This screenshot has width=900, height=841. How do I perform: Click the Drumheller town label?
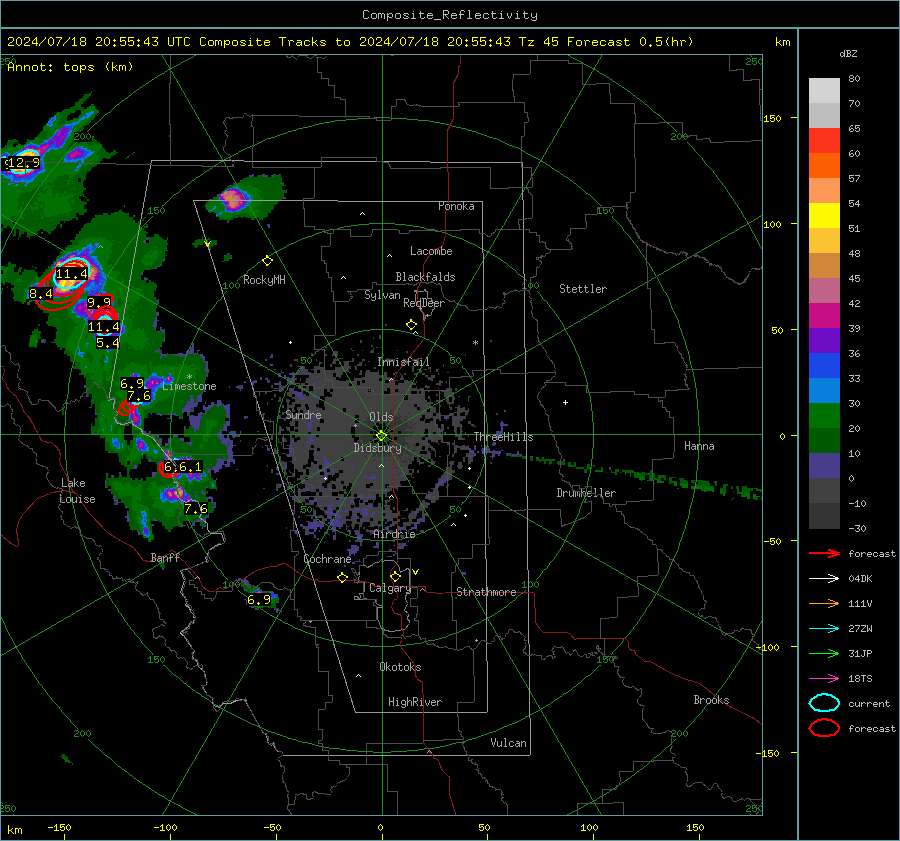pyautogui.click(x=586, y=493)
